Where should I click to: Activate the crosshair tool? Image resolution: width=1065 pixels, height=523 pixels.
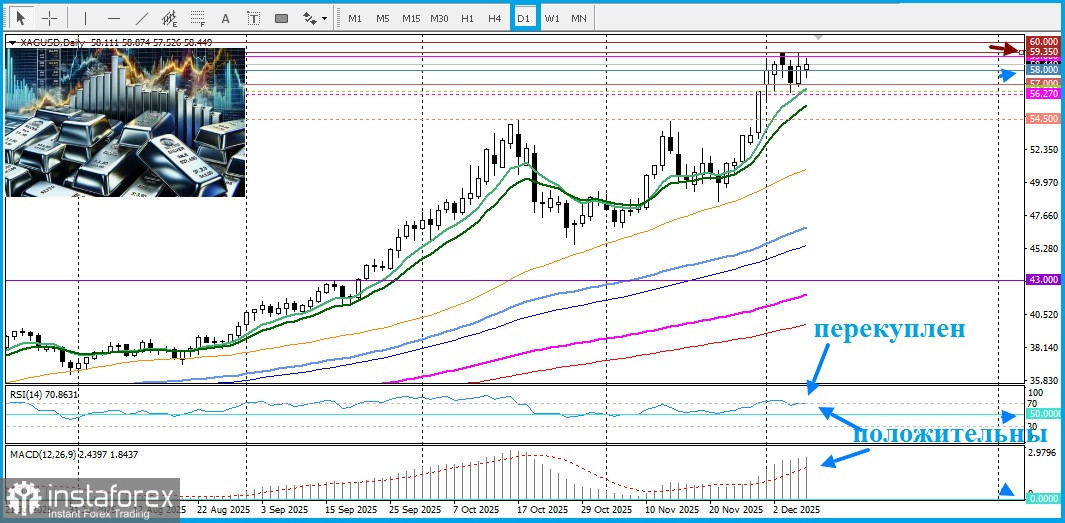coord(48,18)
